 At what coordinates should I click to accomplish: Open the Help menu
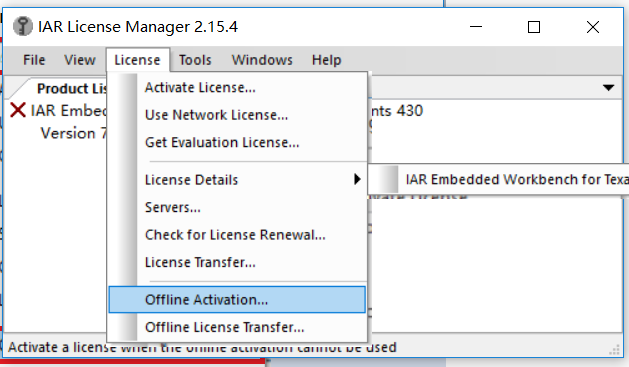coord(327,60)
